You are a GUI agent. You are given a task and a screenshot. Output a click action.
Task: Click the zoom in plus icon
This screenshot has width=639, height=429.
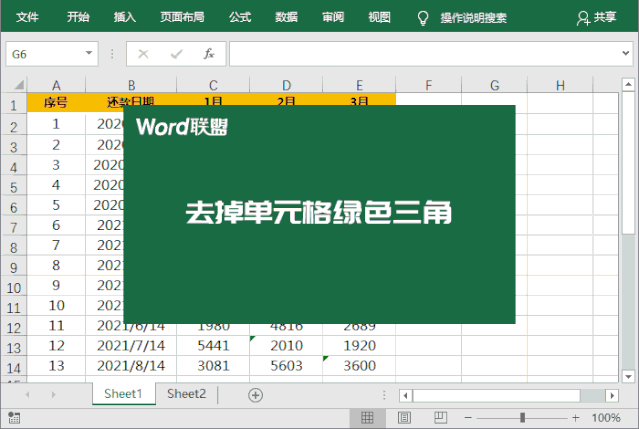point(575,417)
